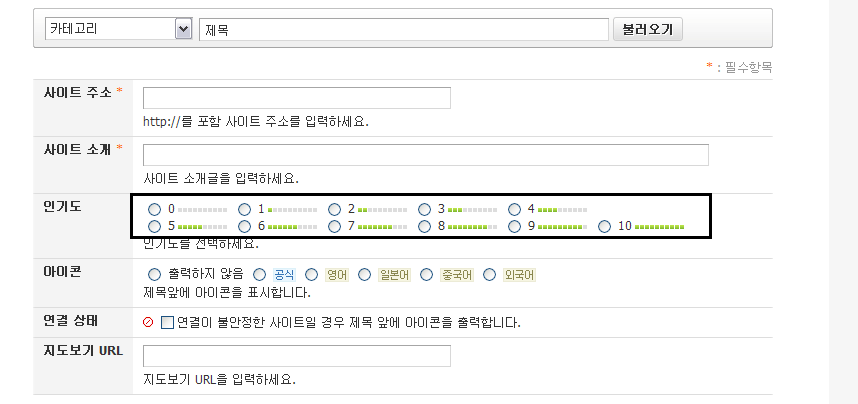Click the 외국어 (foreign language) icon badge

[519, 274]
